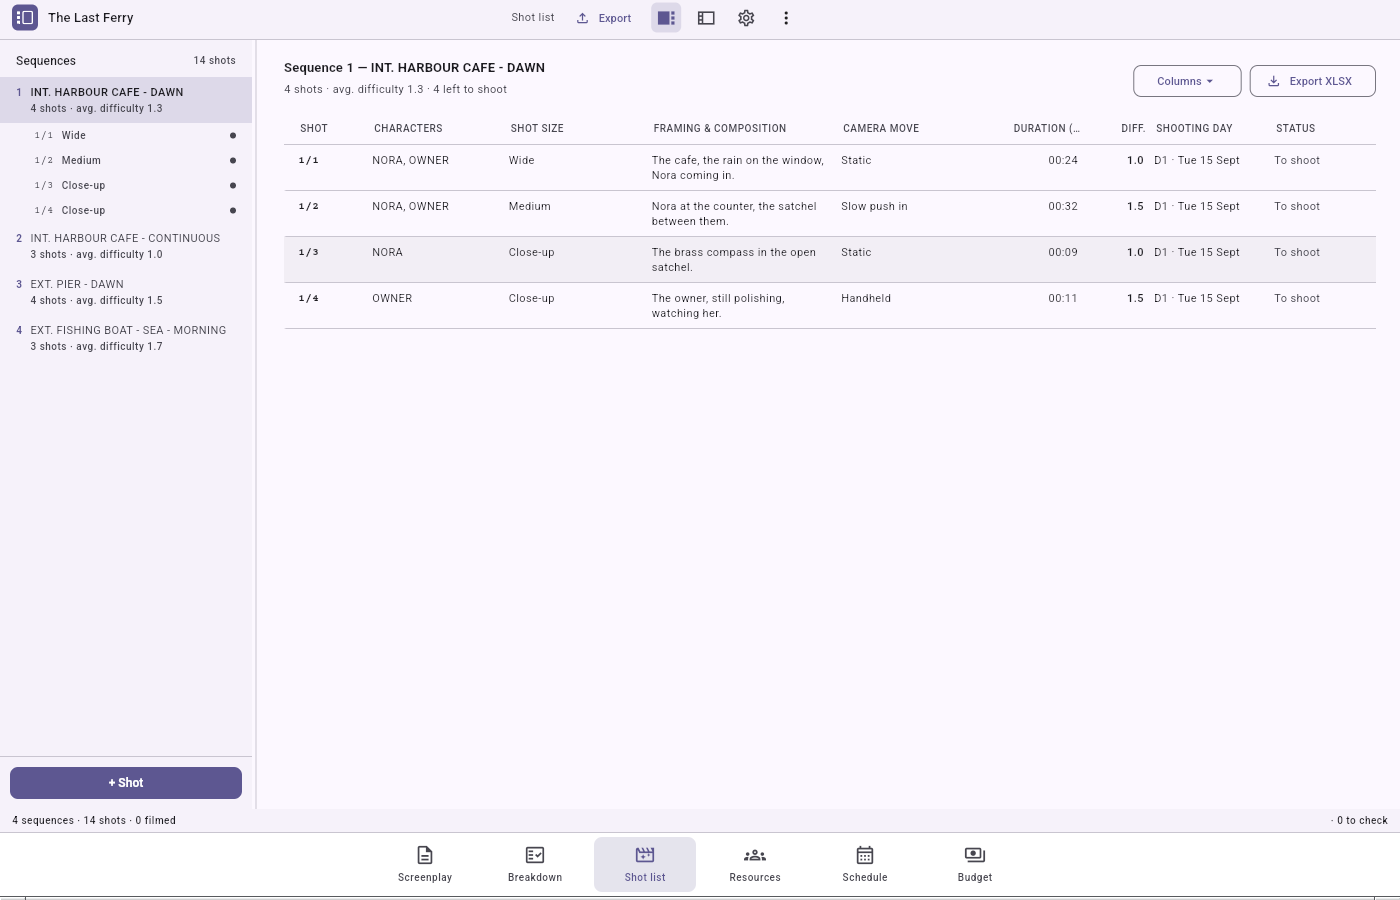The width and height of the screenshot is (1400, 900).
Task: Open the Screenplay tab label
Action: [x=425, y=878]
